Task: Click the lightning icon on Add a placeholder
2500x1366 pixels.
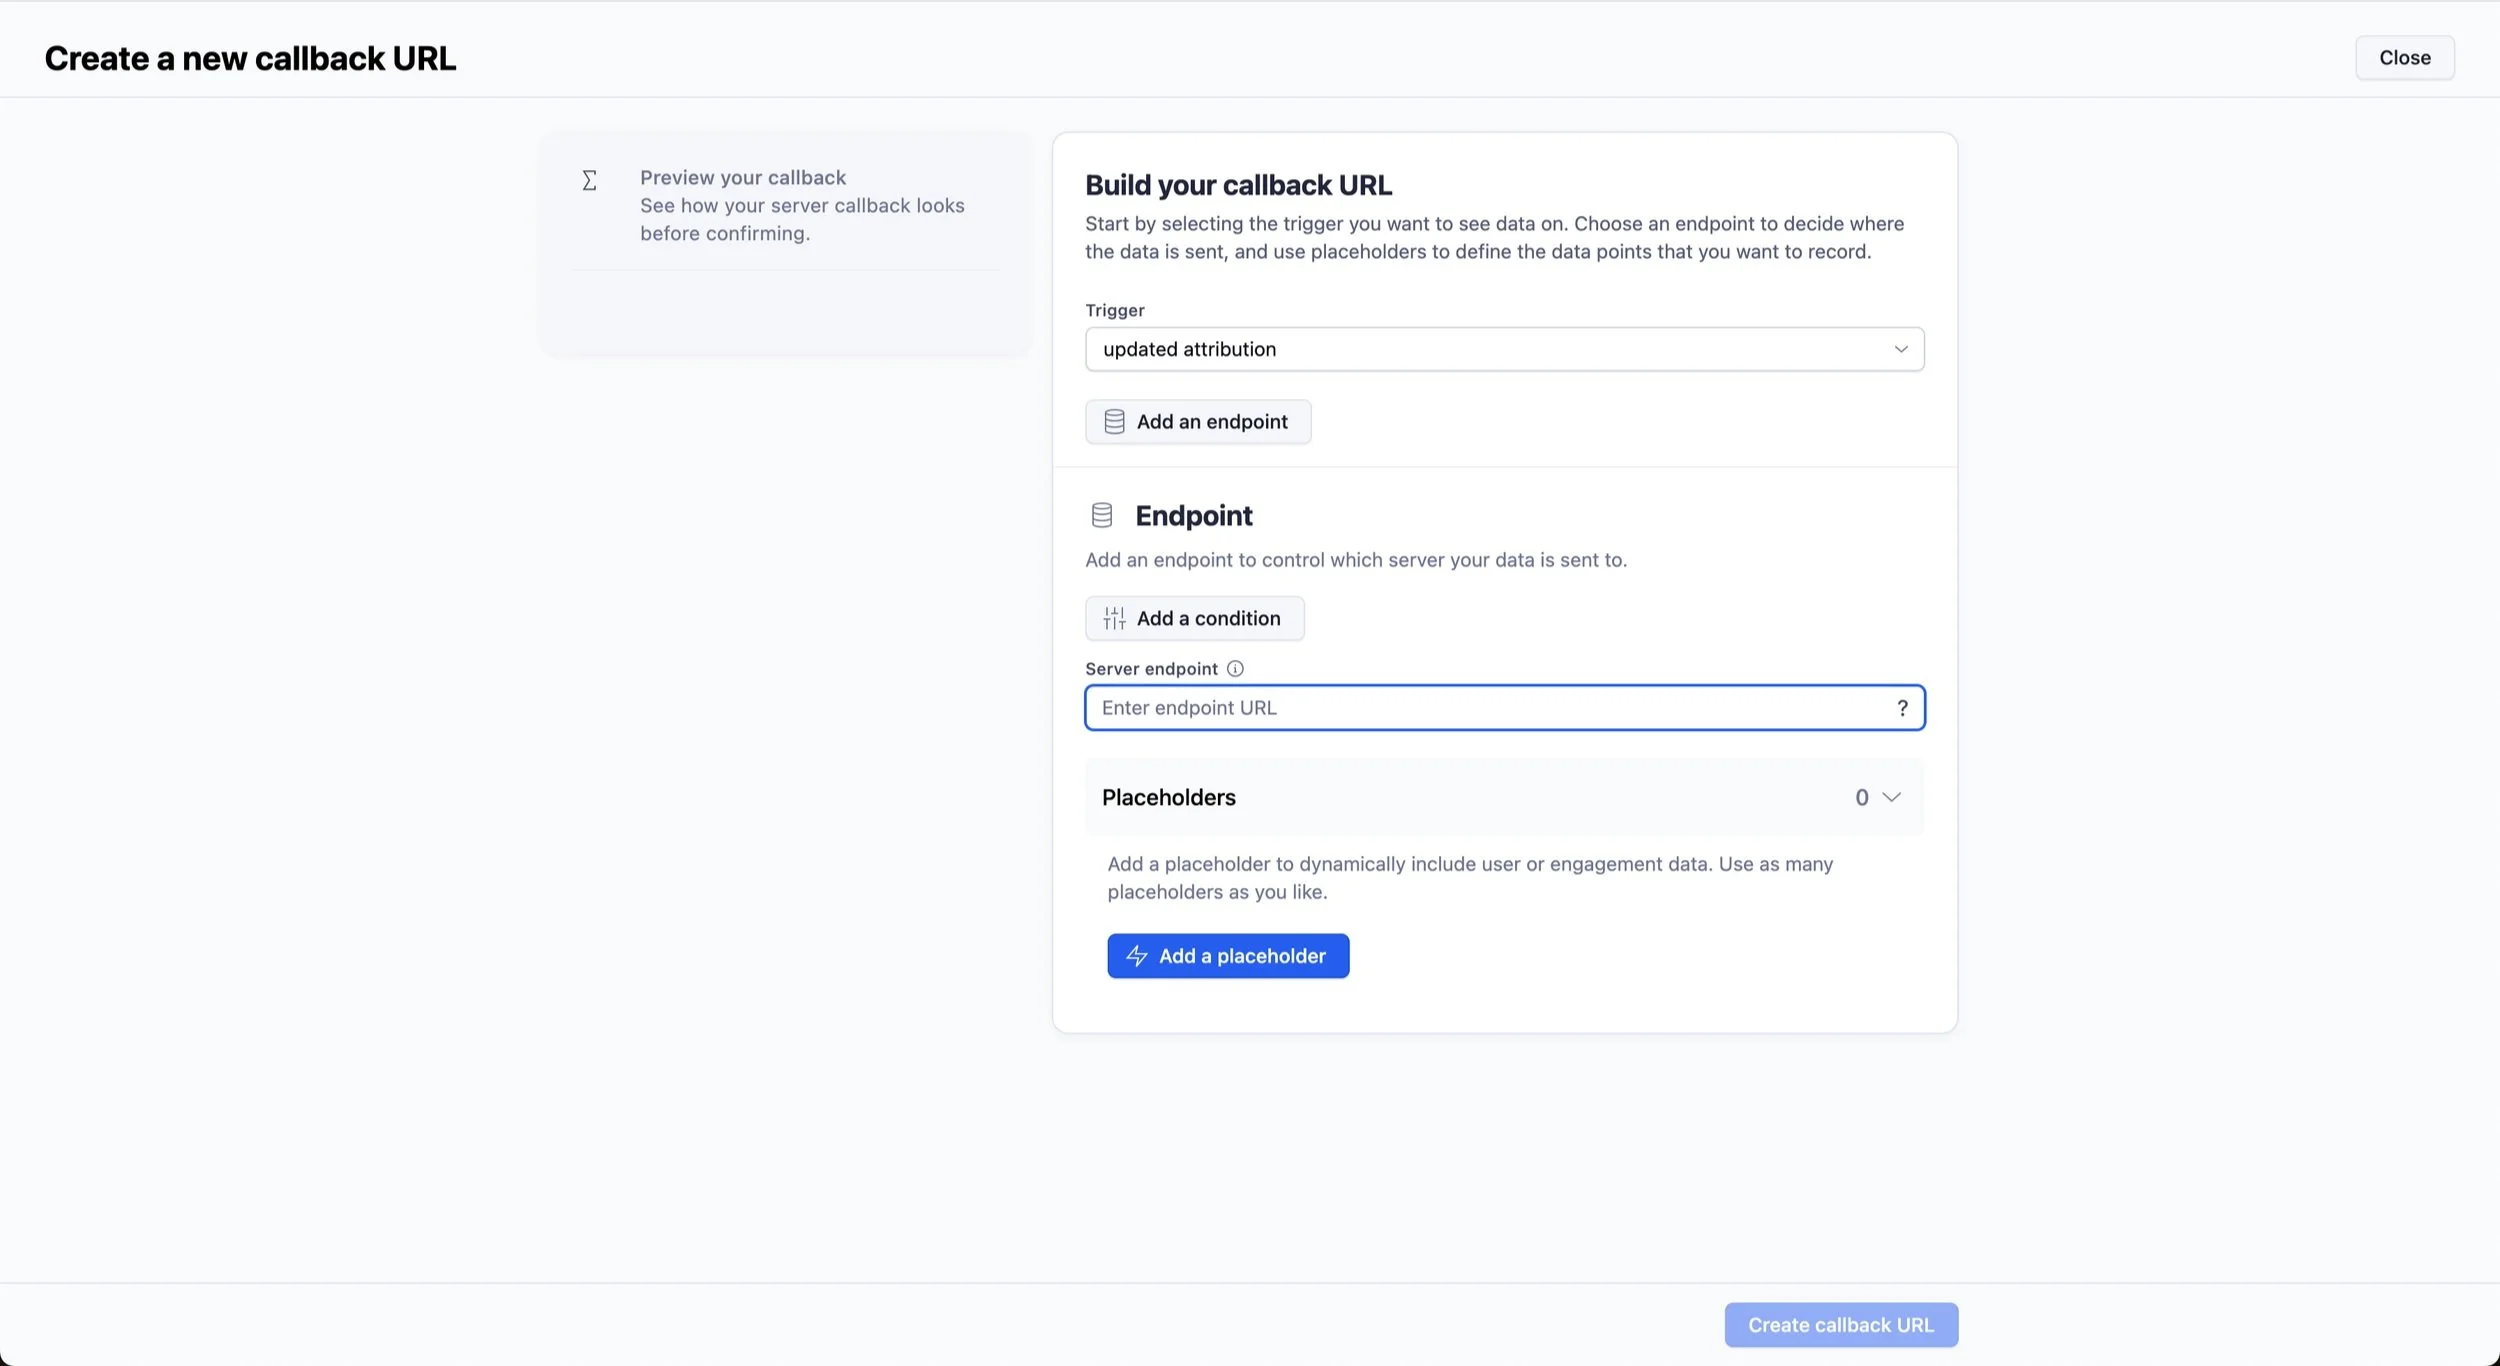Action: (1135, 956)
